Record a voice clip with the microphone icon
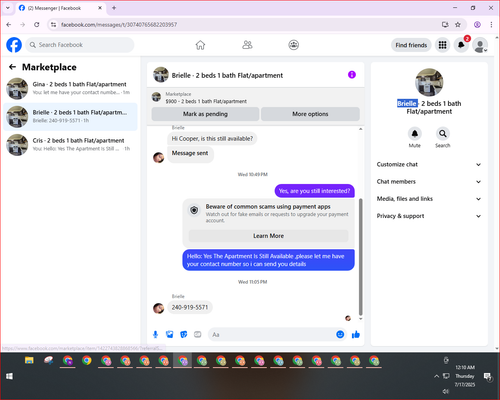500x400 pixels. 155,334
